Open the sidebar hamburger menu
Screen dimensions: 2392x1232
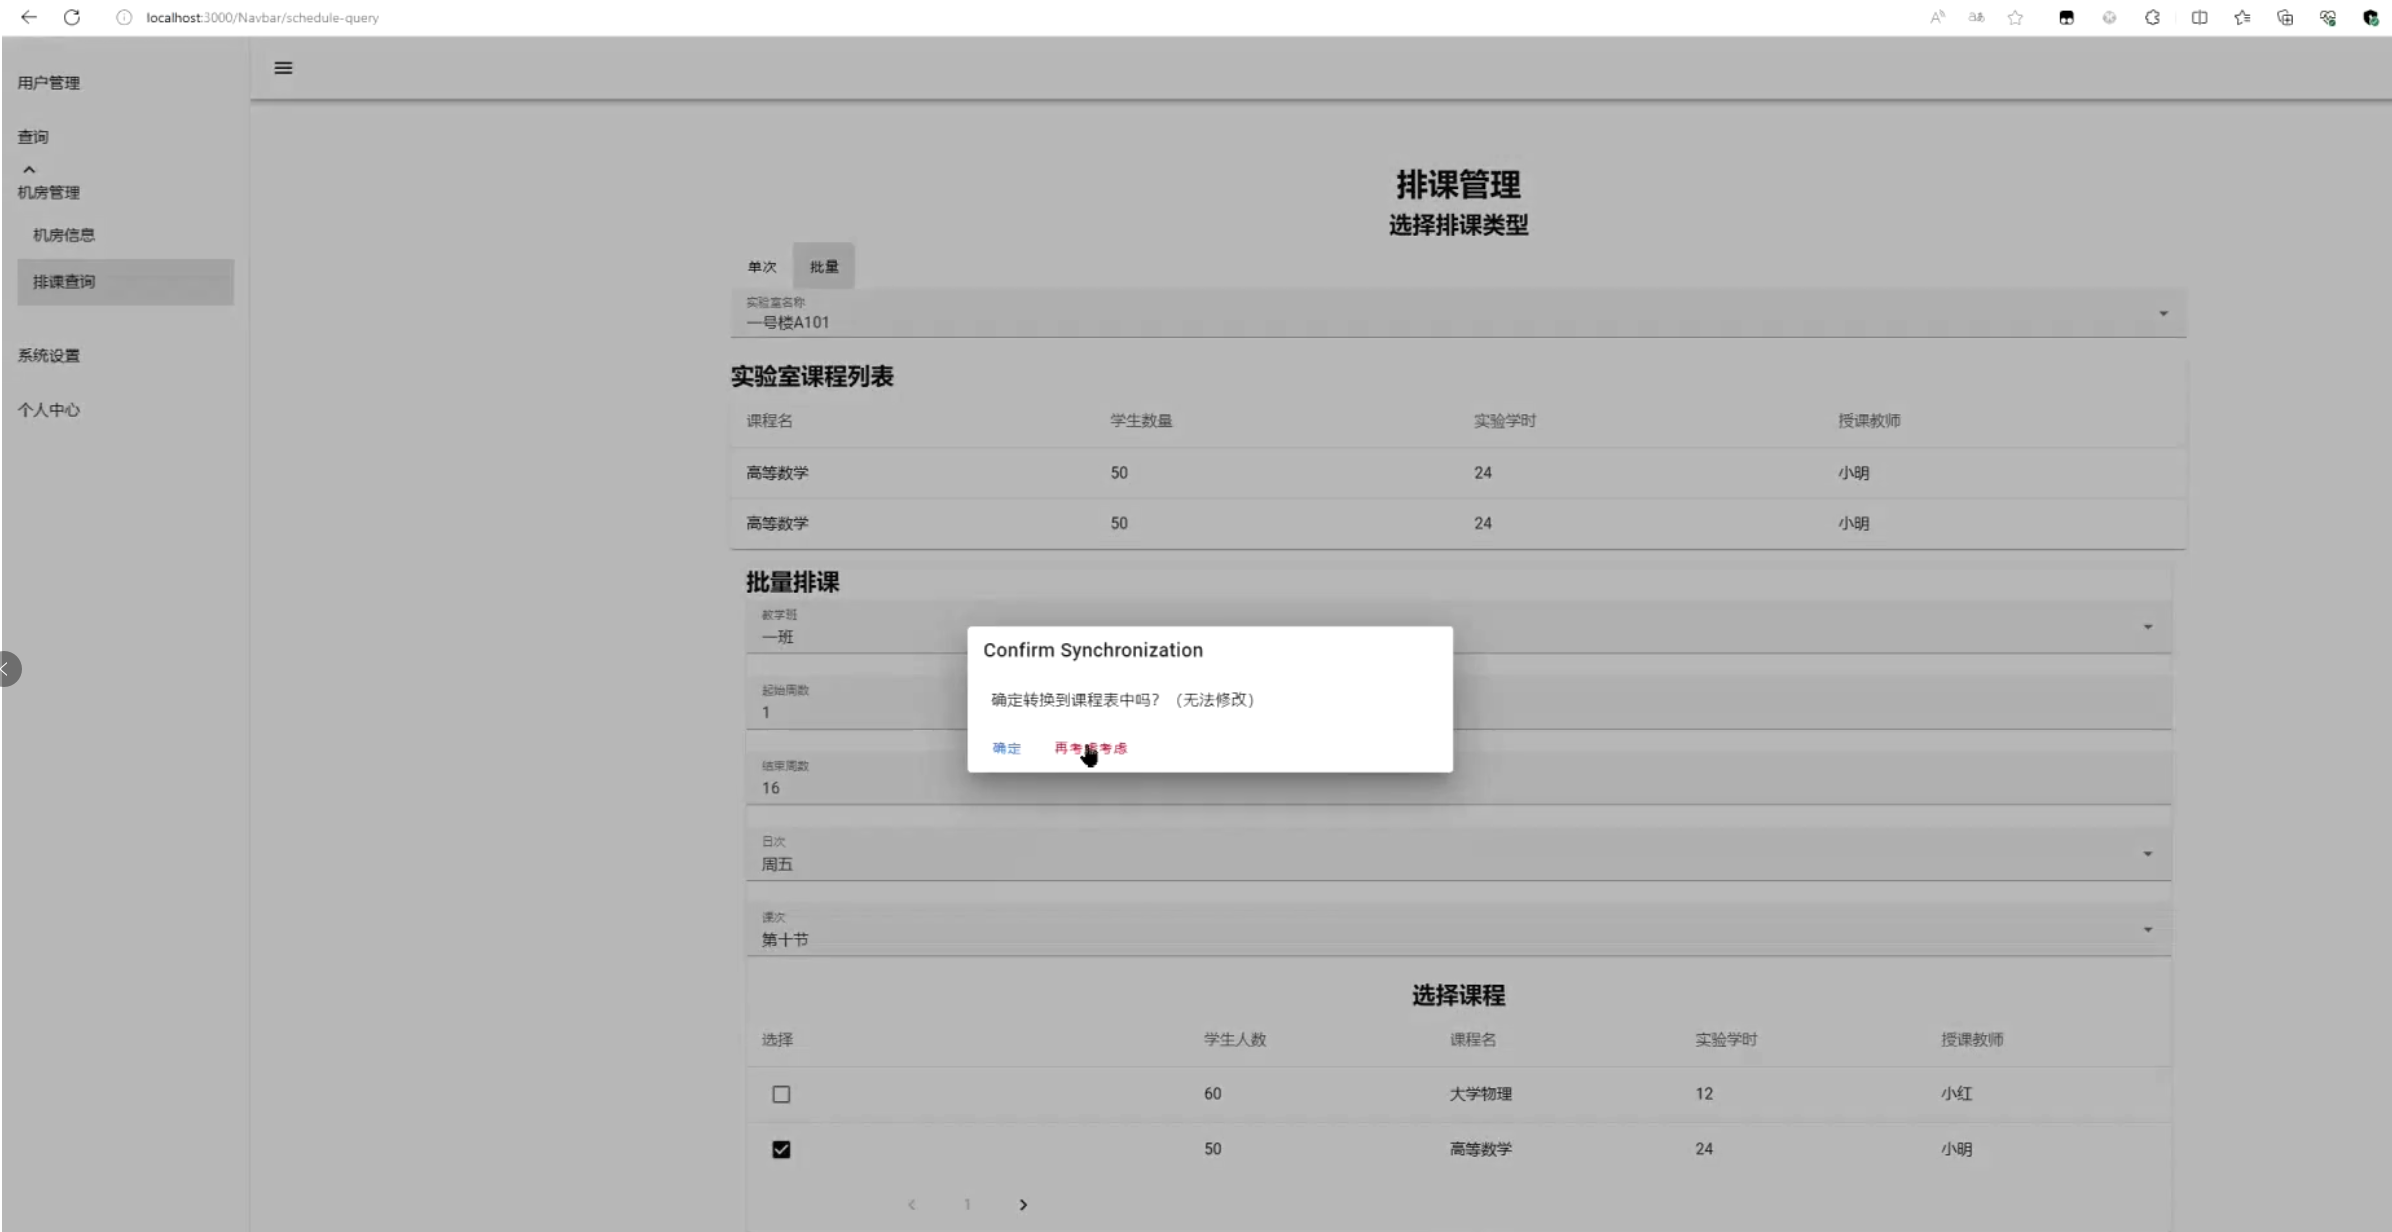(283, 67)
